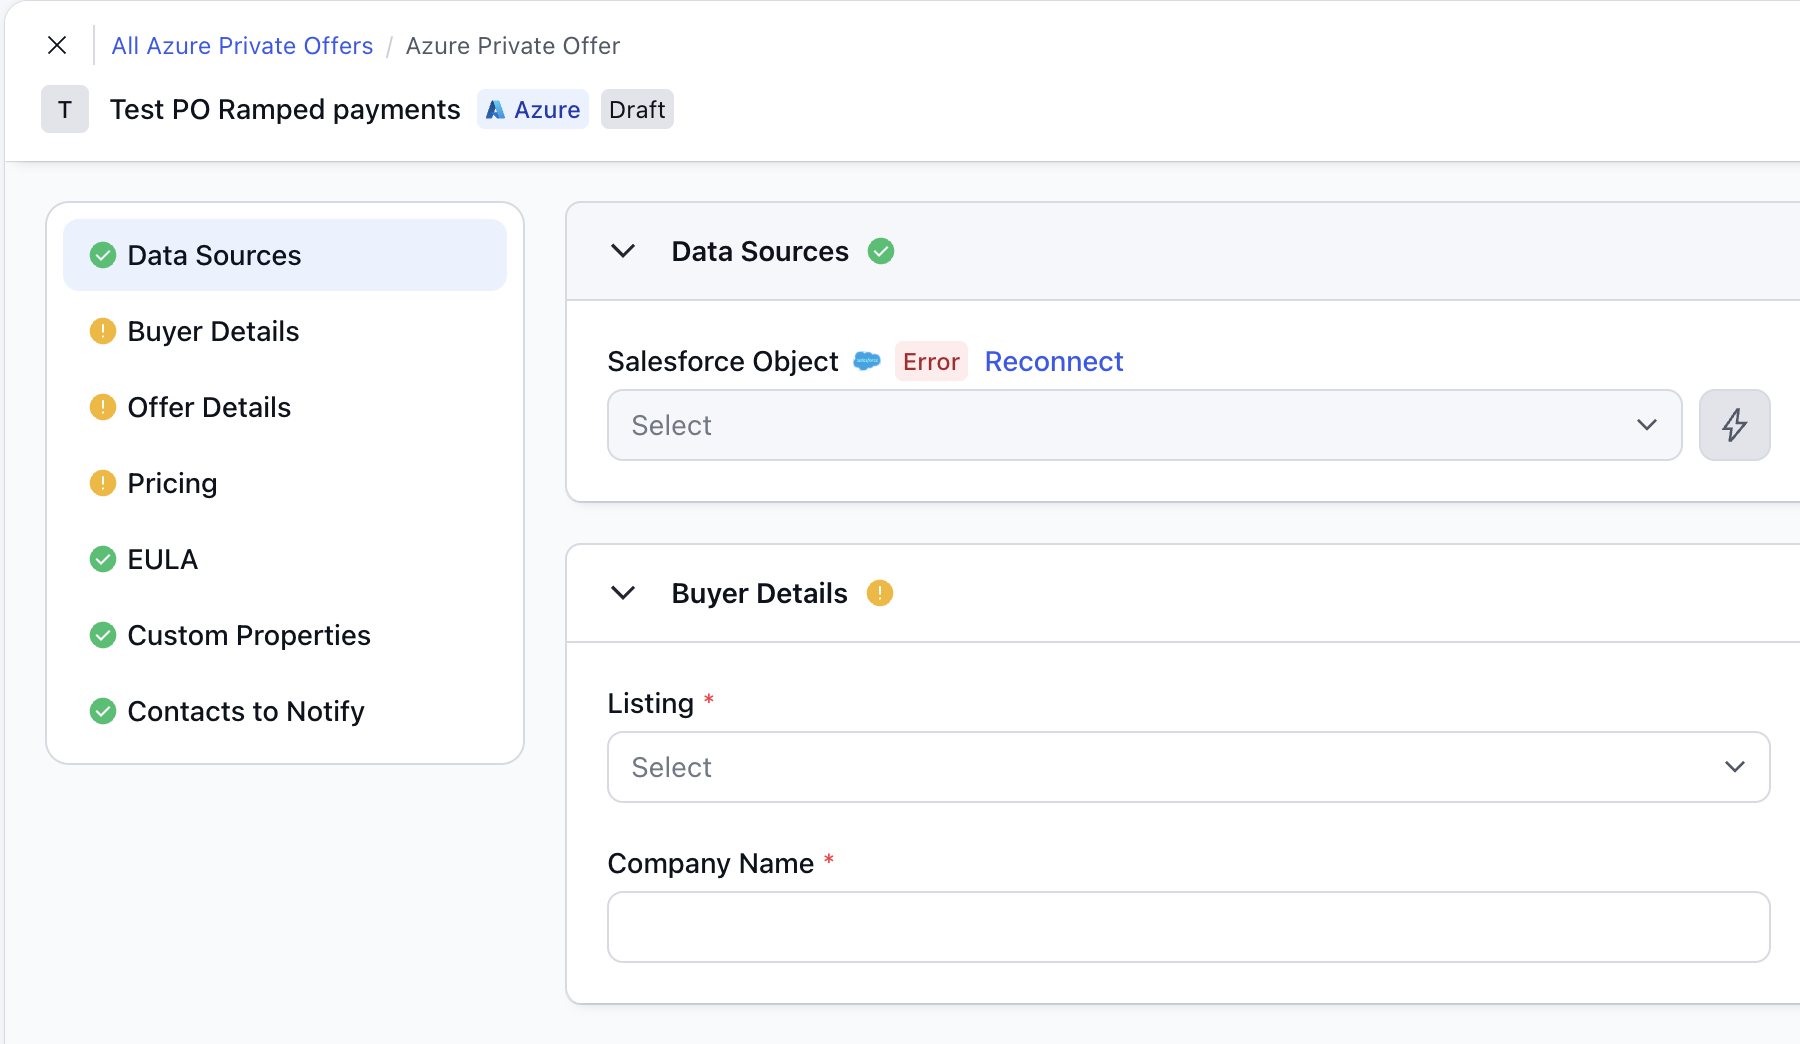Click the Error badge

point(931,361)
